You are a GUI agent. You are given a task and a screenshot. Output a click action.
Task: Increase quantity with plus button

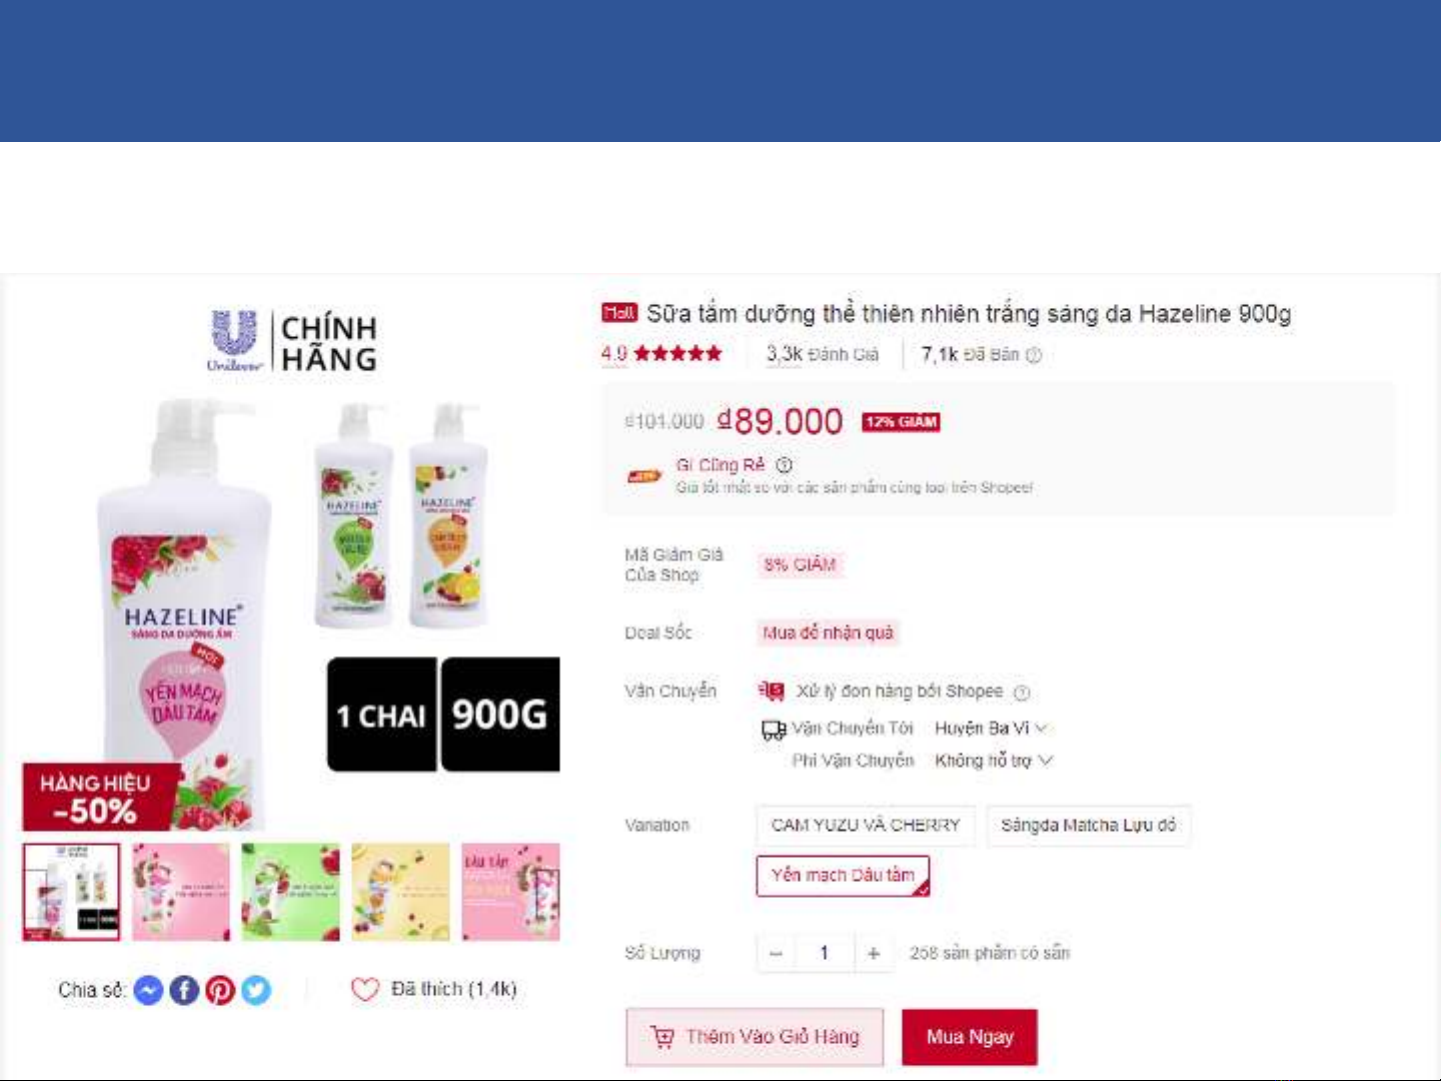click(x=873, y=953)
